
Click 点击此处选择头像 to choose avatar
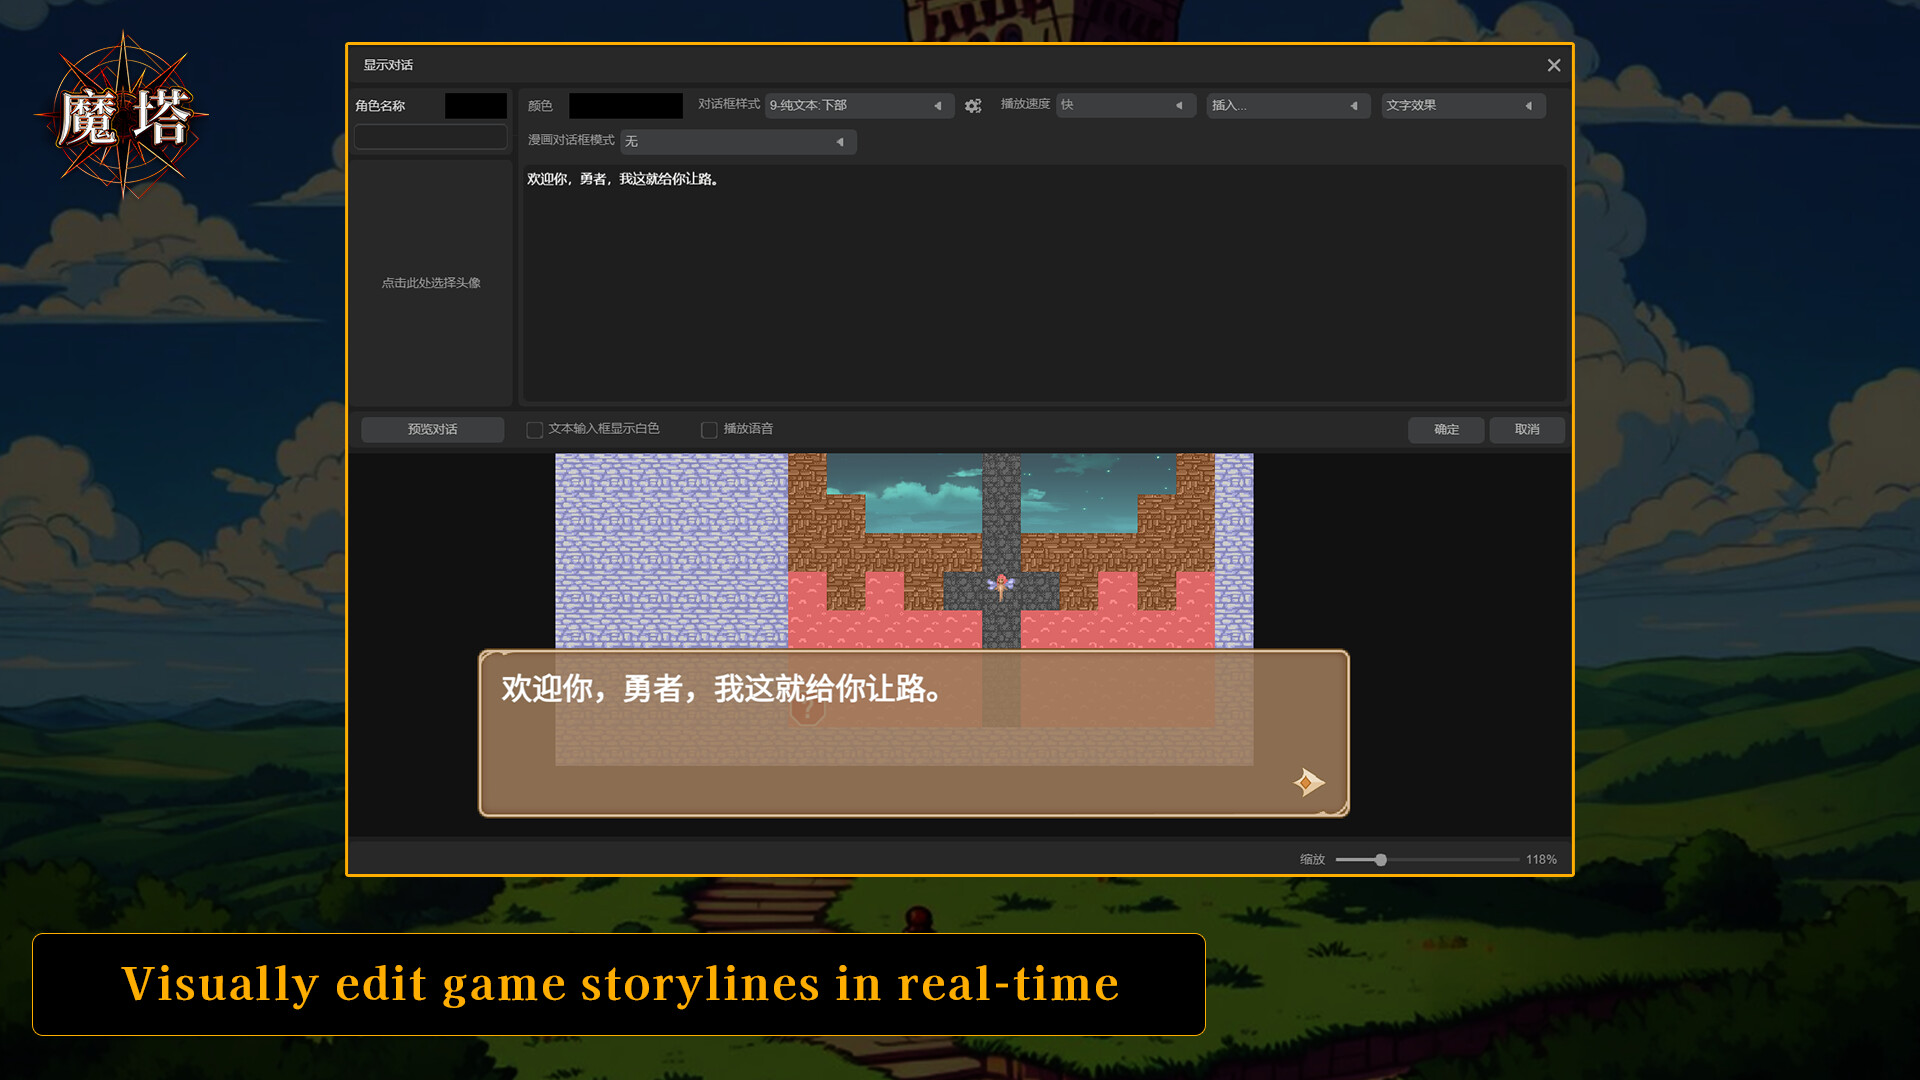click(x=430, y=283)
